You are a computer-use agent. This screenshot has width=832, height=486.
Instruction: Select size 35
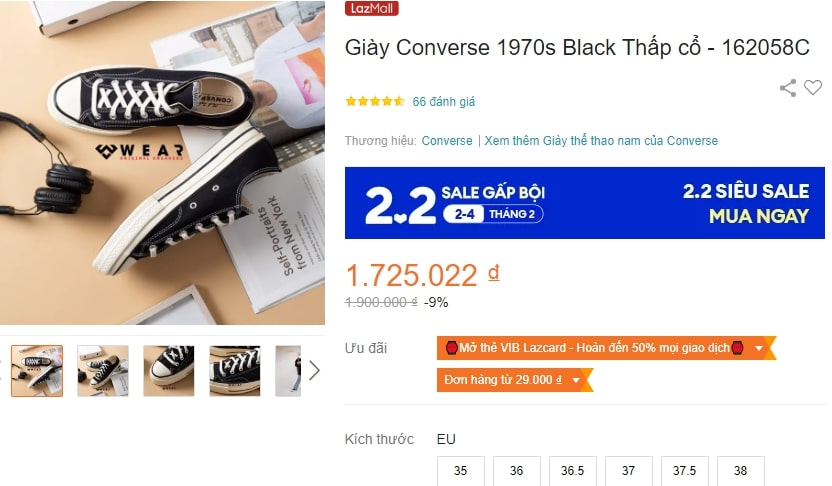461,471
